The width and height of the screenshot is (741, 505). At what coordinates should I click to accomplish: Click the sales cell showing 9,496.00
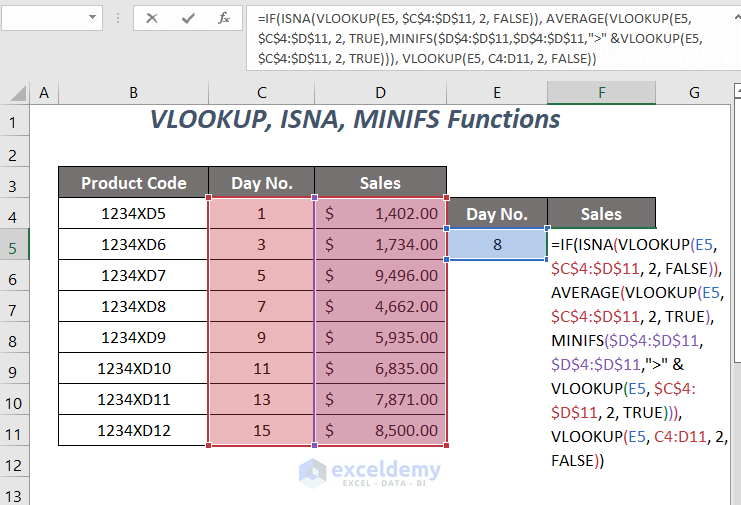380,275
